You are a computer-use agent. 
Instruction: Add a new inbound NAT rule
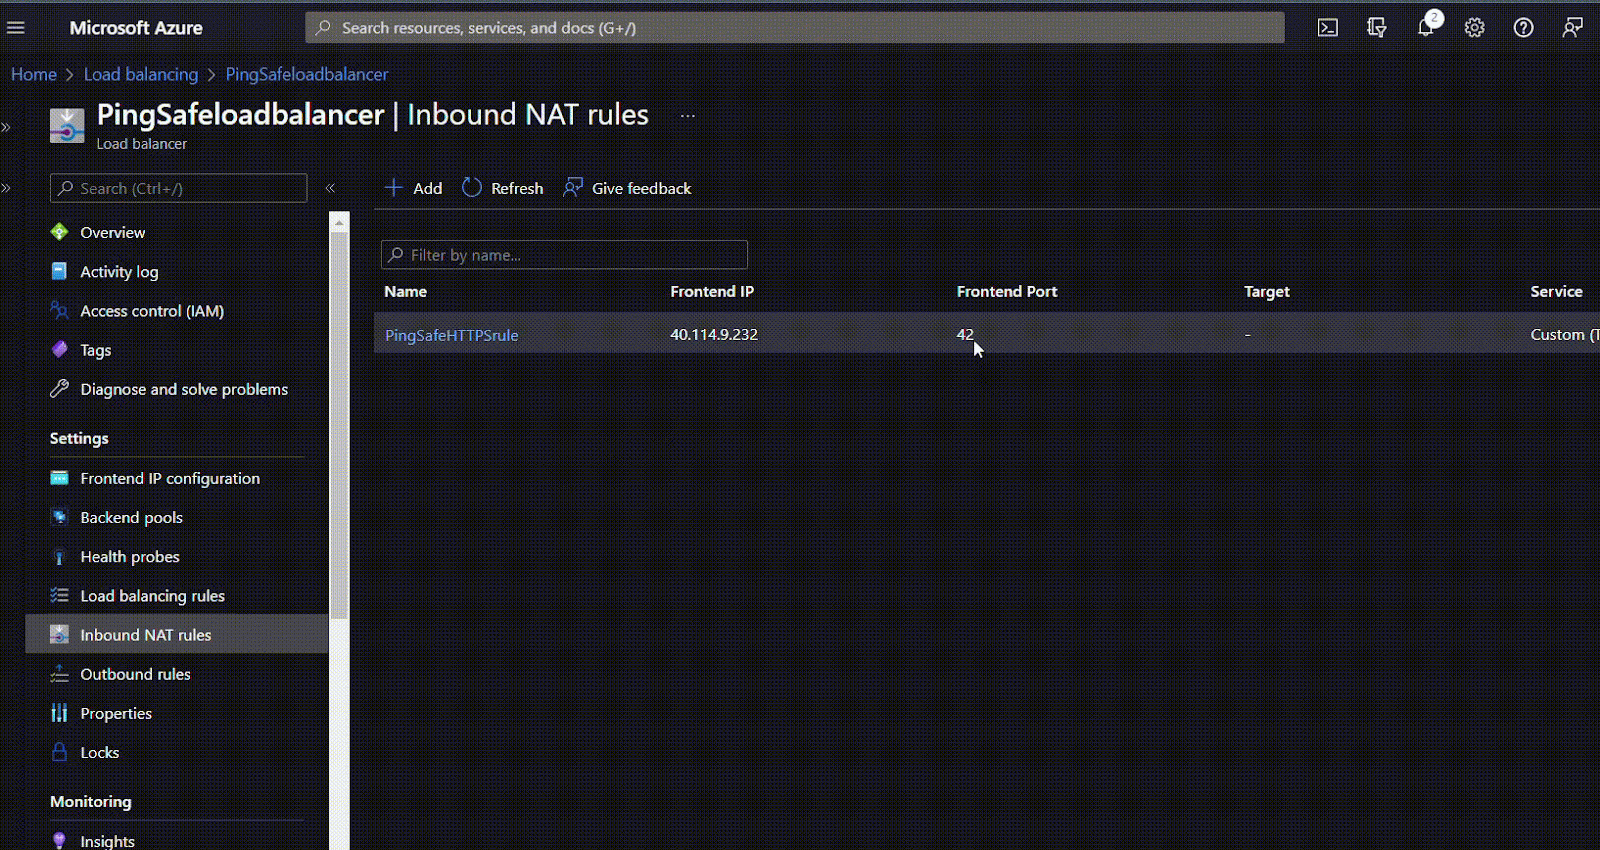(414, 188)
